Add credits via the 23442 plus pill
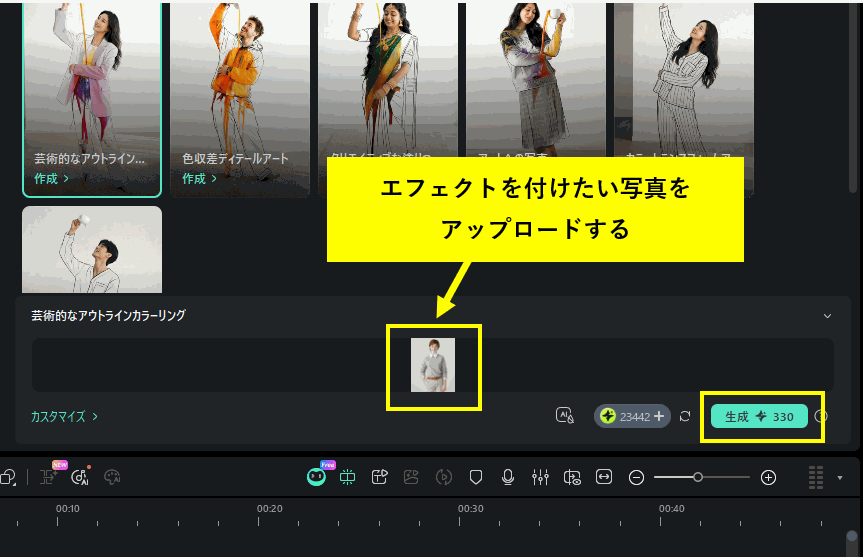Viewport: 863px width, 557px height. pyautogui.click(x=632, y=417)
